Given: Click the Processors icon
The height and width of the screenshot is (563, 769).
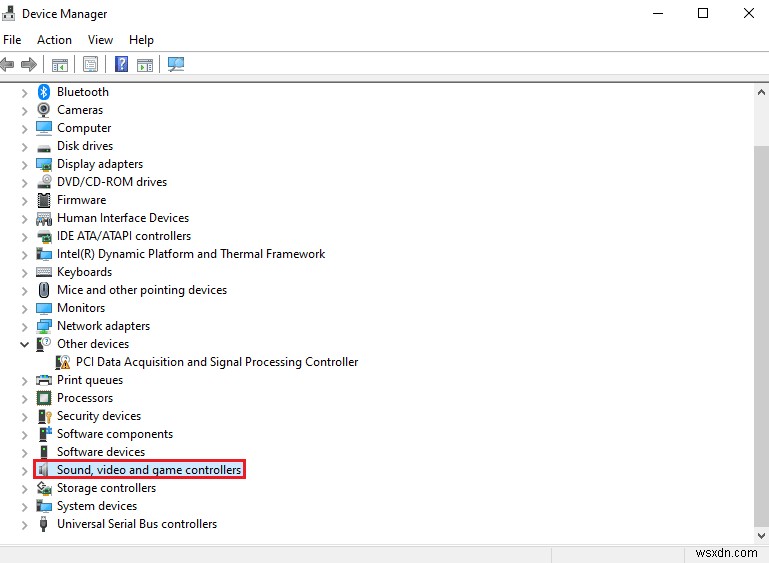Looking at the screenshot, I should [44, 398].
